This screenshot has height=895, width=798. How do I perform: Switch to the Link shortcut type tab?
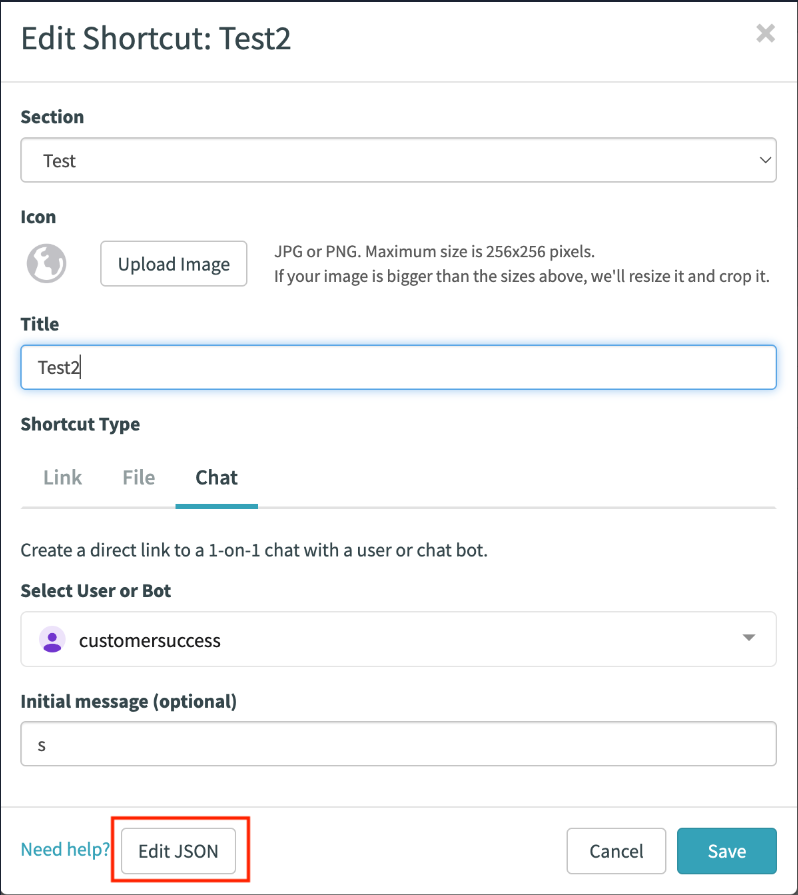point(62,477)
